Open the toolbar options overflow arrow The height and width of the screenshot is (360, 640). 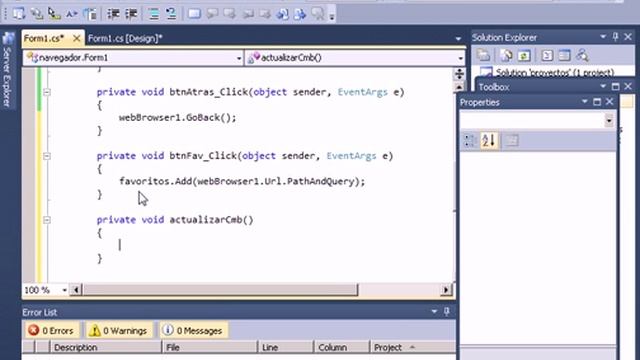point(332,16)
